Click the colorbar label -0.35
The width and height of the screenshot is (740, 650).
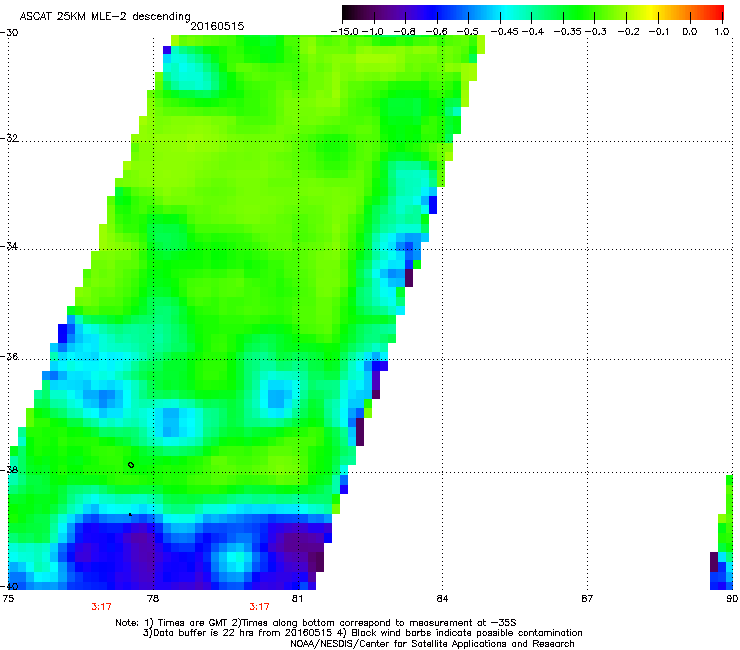(568, 32)
